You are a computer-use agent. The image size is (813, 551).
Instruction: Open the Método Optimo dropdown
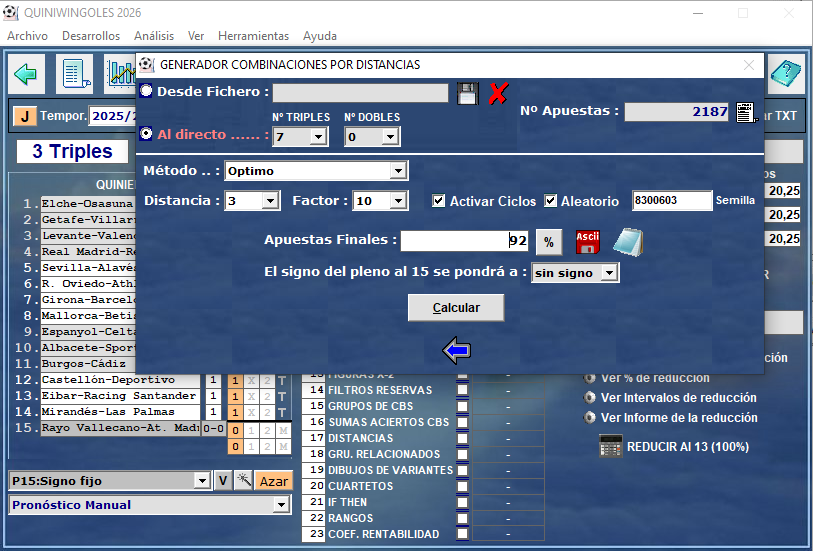(x=398, y=171)
